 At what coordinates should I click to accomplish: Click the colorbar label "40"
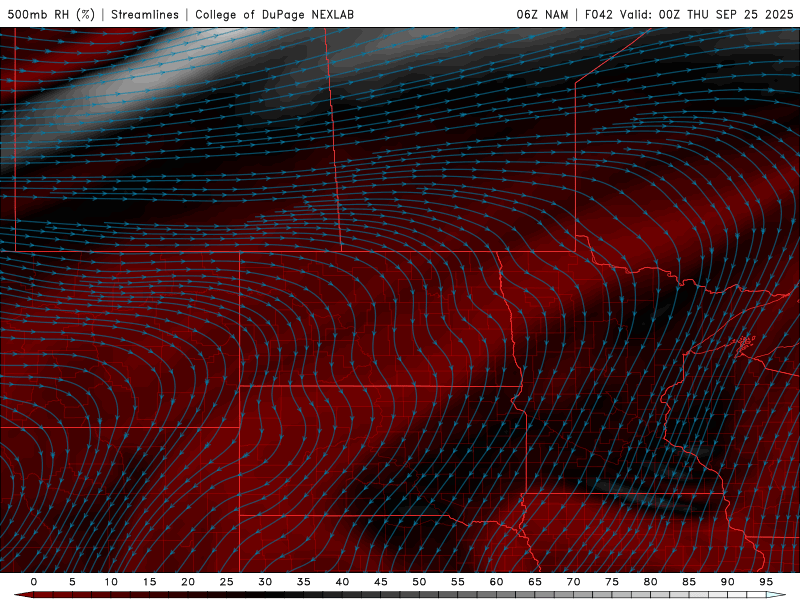[342, 582]
